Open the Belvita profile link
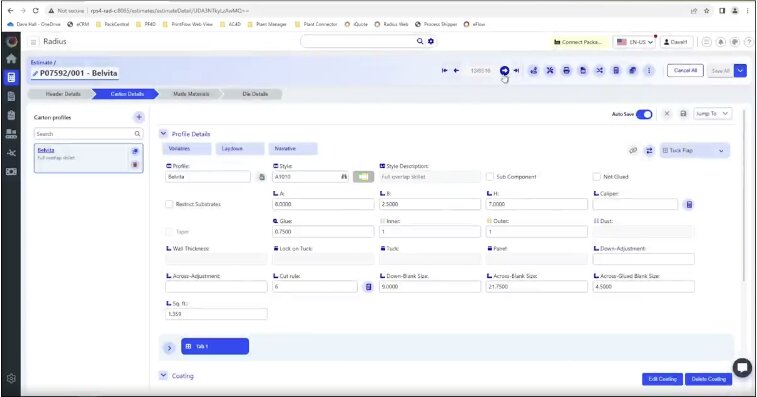 [46, 150]
